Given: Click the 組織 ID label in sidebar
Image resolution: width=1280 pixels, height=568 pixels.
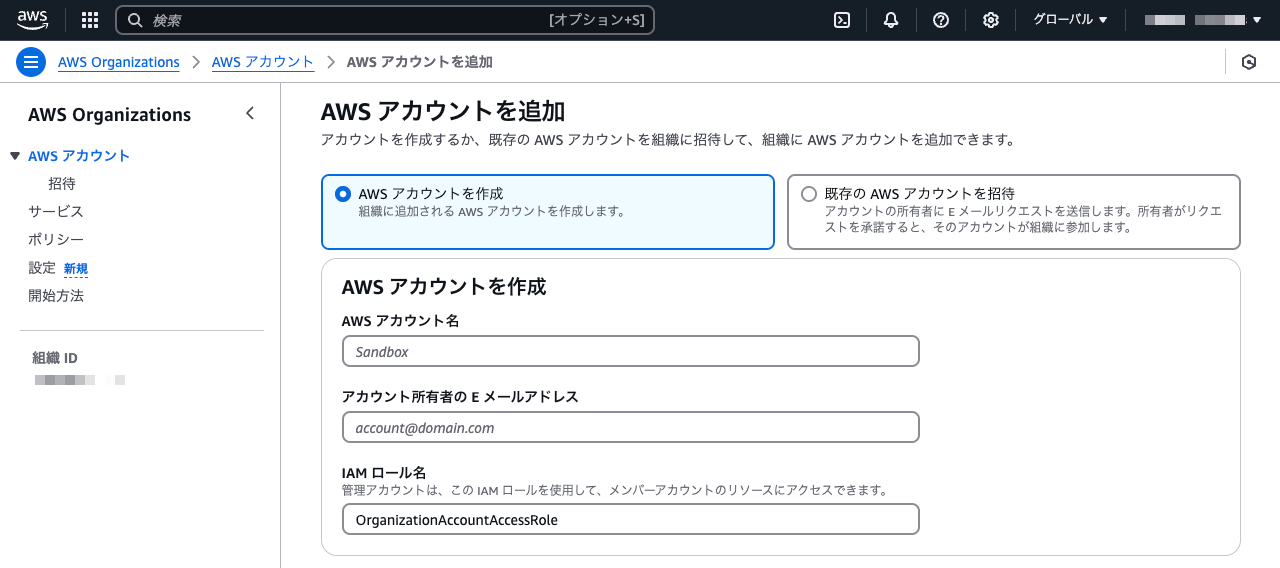Looking at the screenshot, I should (x=55, y=358).
